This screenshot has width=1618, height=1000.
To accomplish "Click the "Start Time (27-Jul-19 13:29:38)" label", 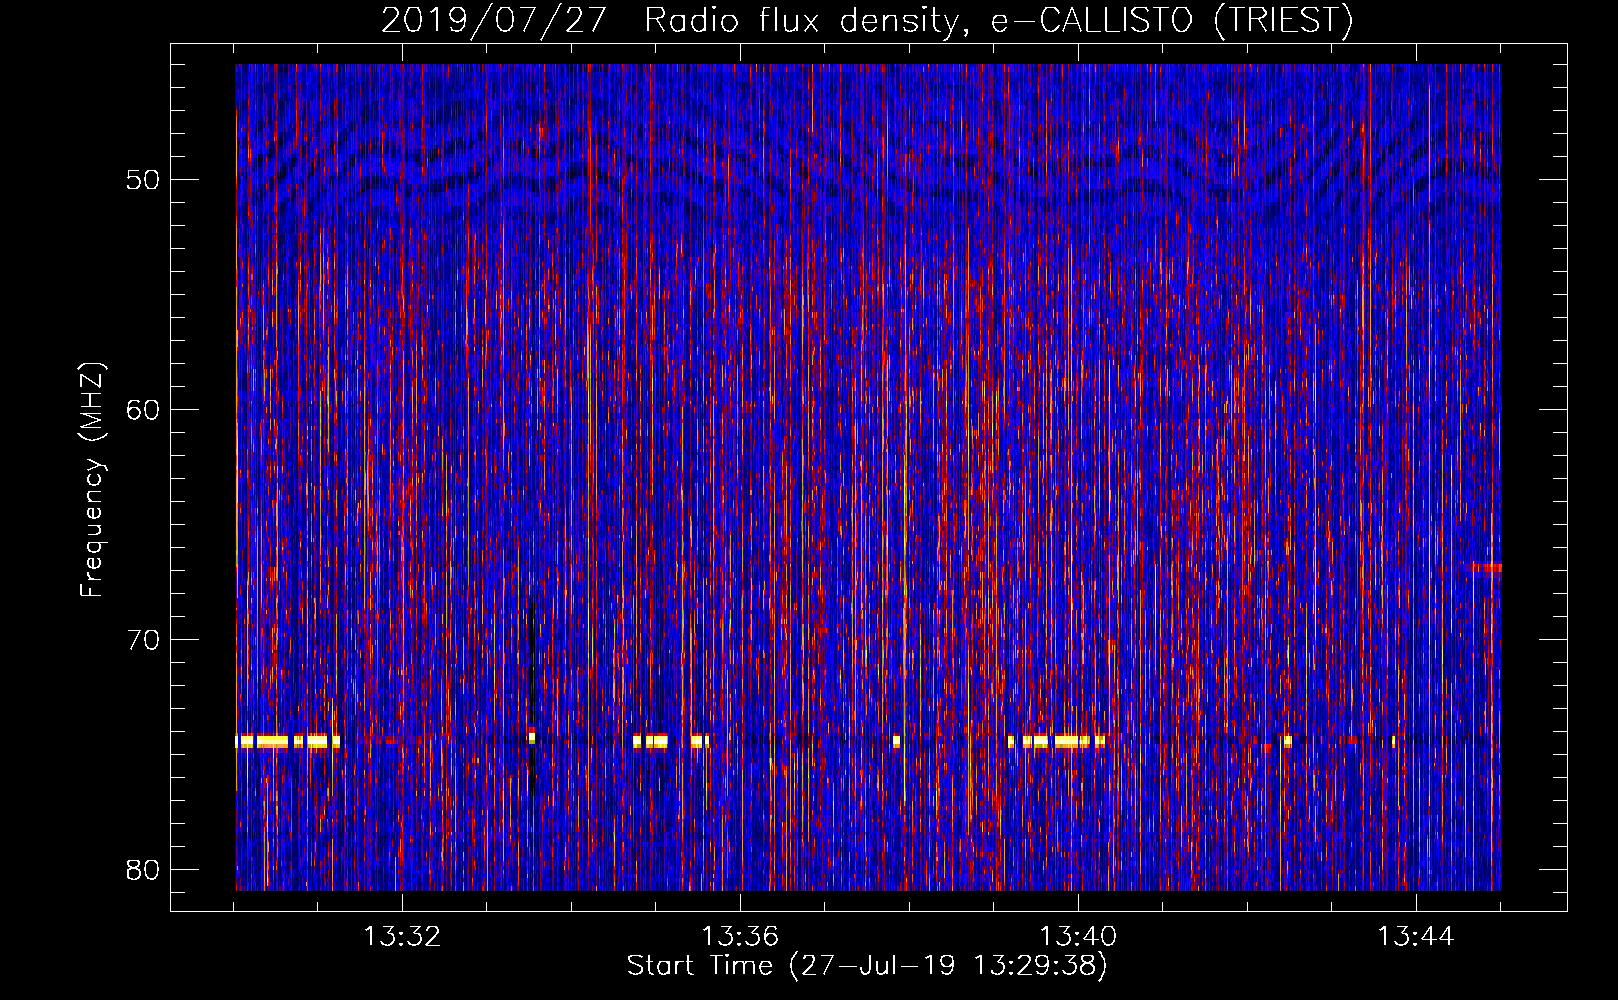I will pyautogui.click(x=867, y=966).
